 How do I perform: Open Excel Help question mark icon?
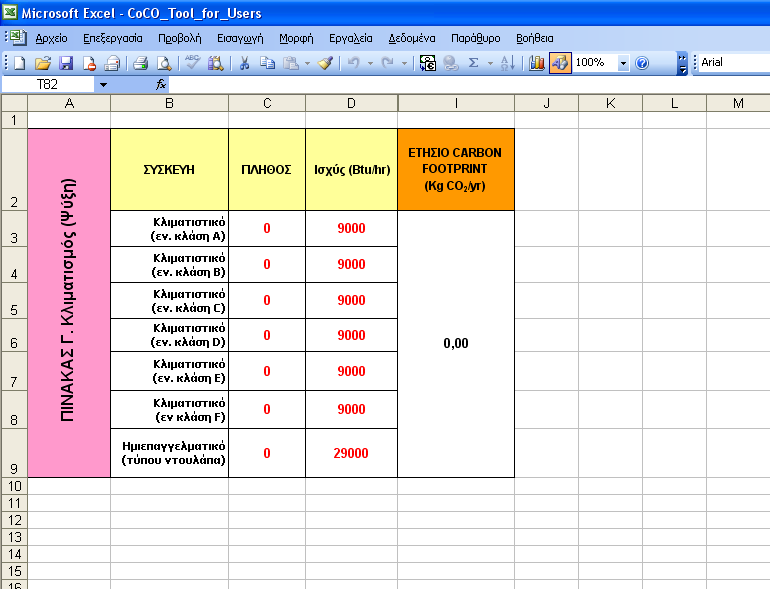pos(642,63)
